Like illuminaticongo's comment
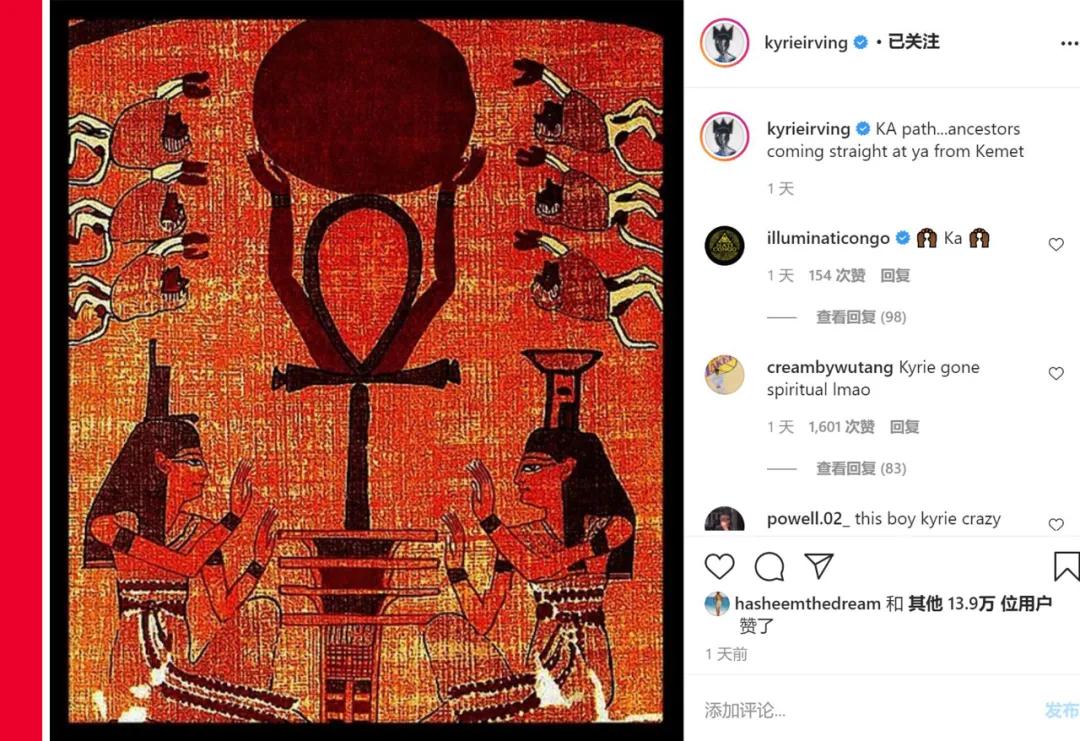Viewport: 1080px width, 741px height. pyautogui.click(x=1056, y=244)
